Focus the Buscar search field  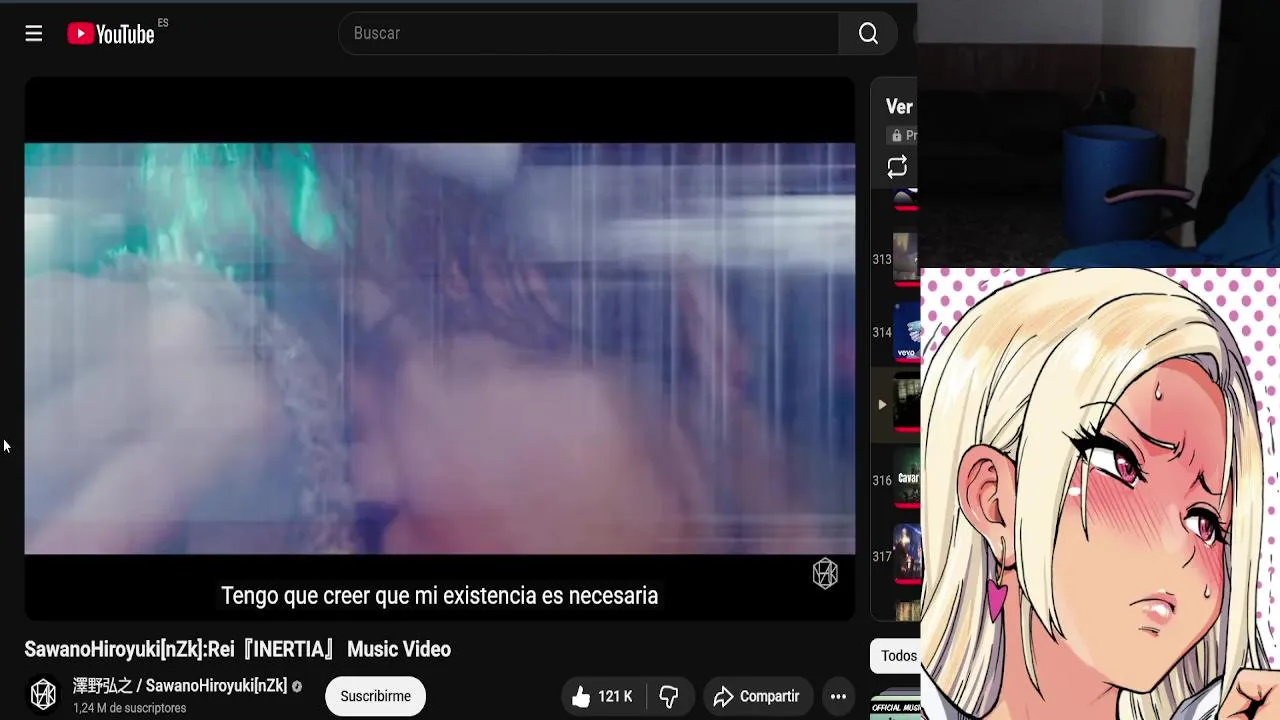[x=589, y=33]
